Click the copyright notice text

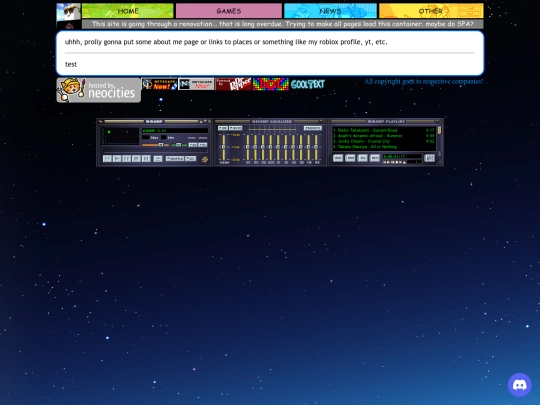[x=424, y=82]
